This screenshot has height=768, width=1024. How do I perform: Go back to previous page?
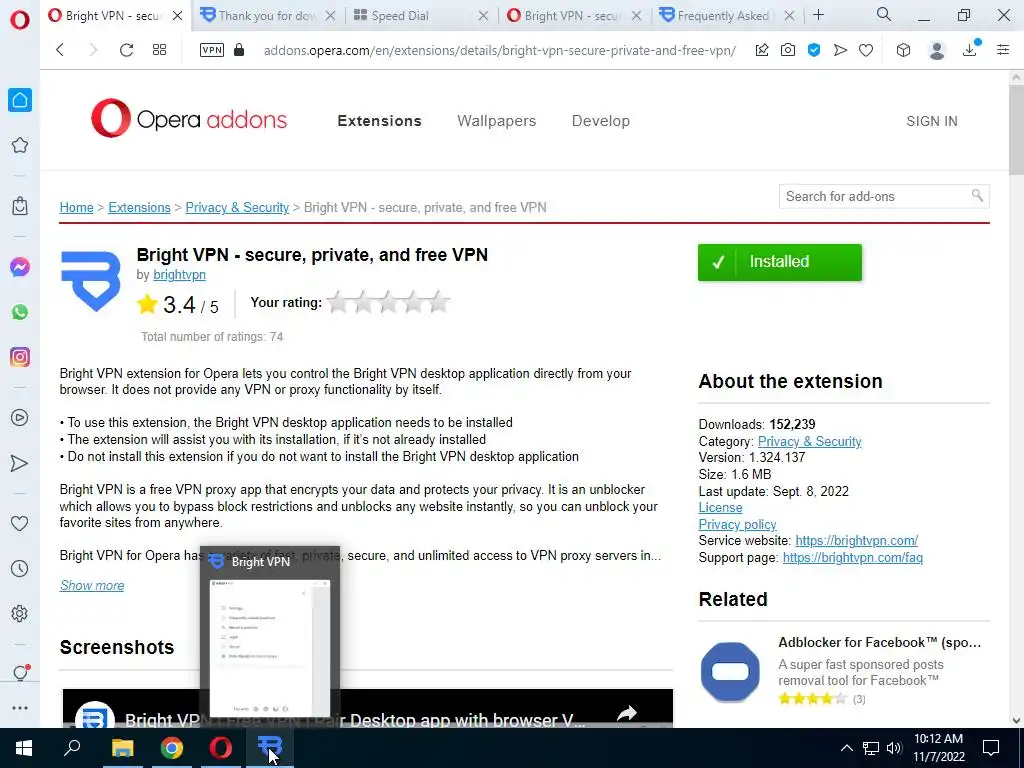click(60, 50)
